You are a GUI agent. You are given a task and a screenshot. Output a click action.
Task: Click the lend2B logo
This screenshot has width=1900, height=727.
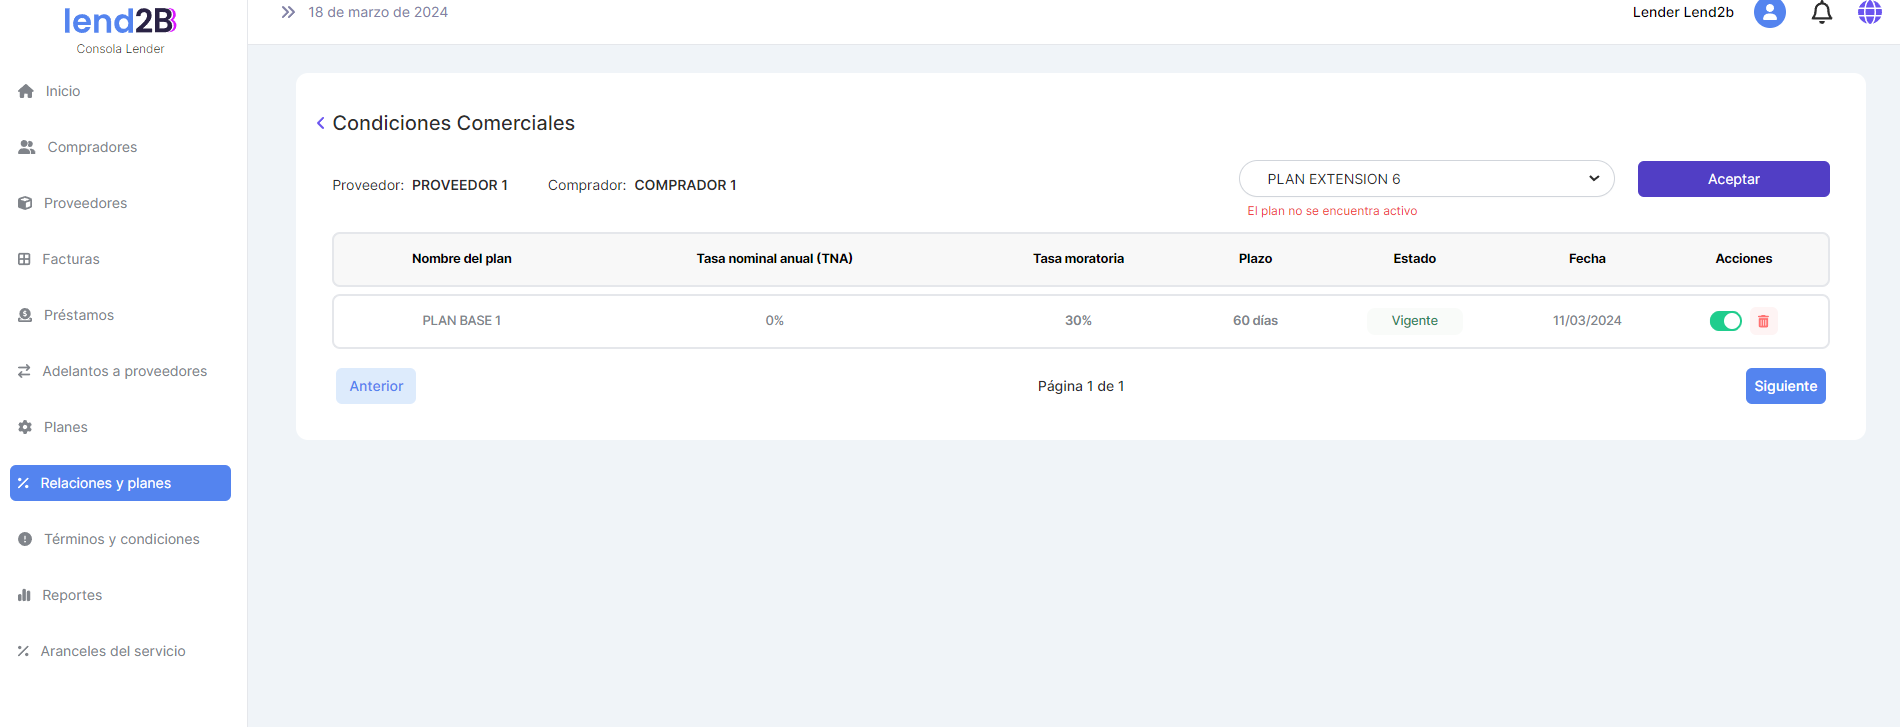tap(120, 21)
